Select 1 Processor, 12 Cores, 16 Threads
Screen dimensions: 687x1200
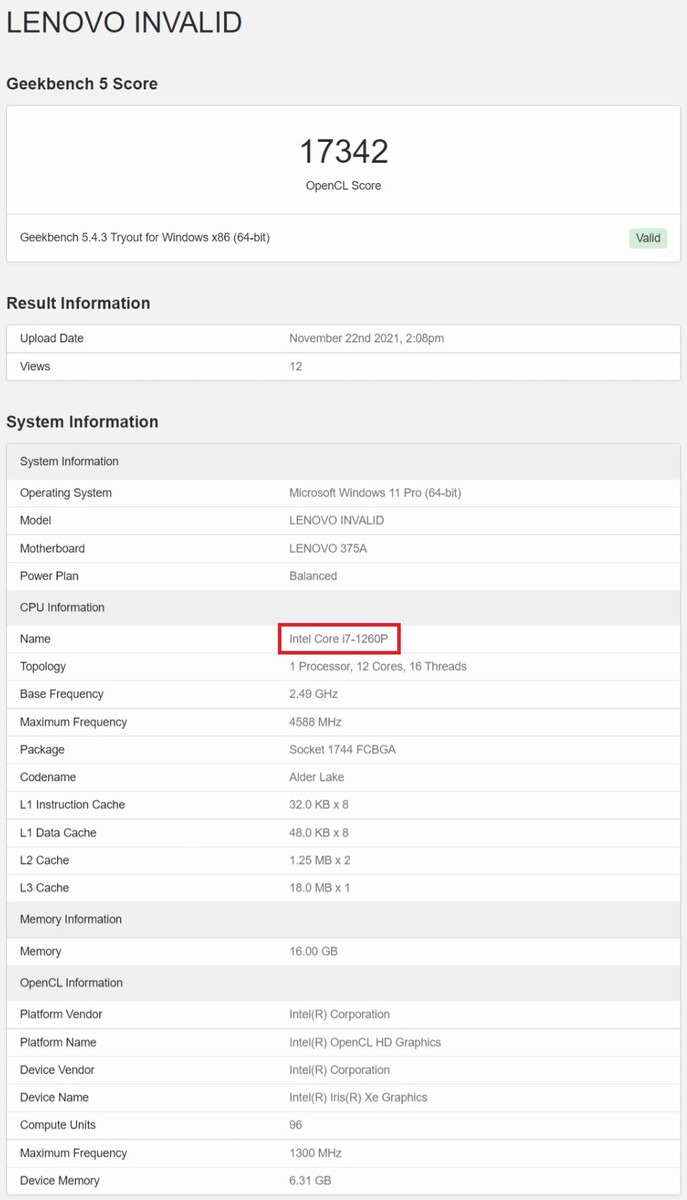click(x=378, y=666)
